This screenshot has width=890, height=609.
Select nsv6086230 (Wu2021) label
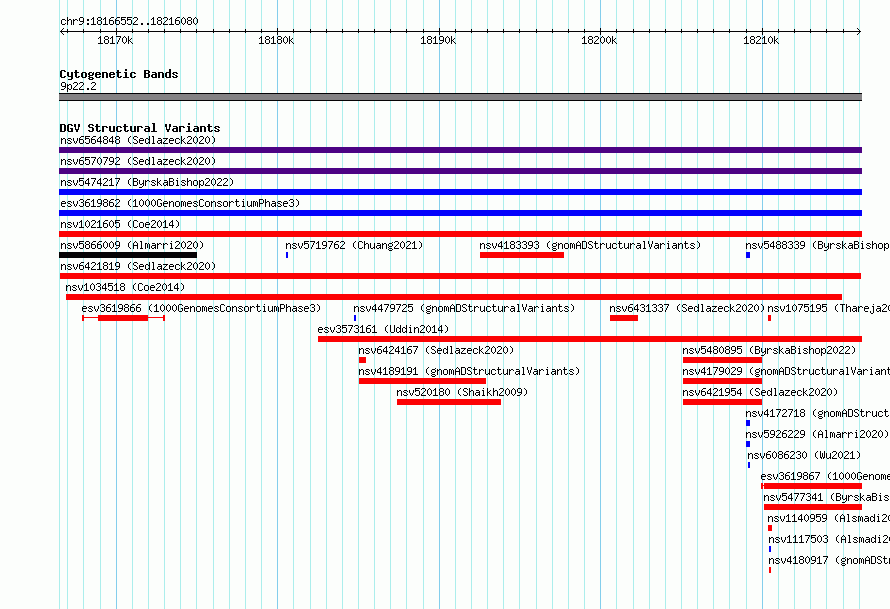coord(804,455)
